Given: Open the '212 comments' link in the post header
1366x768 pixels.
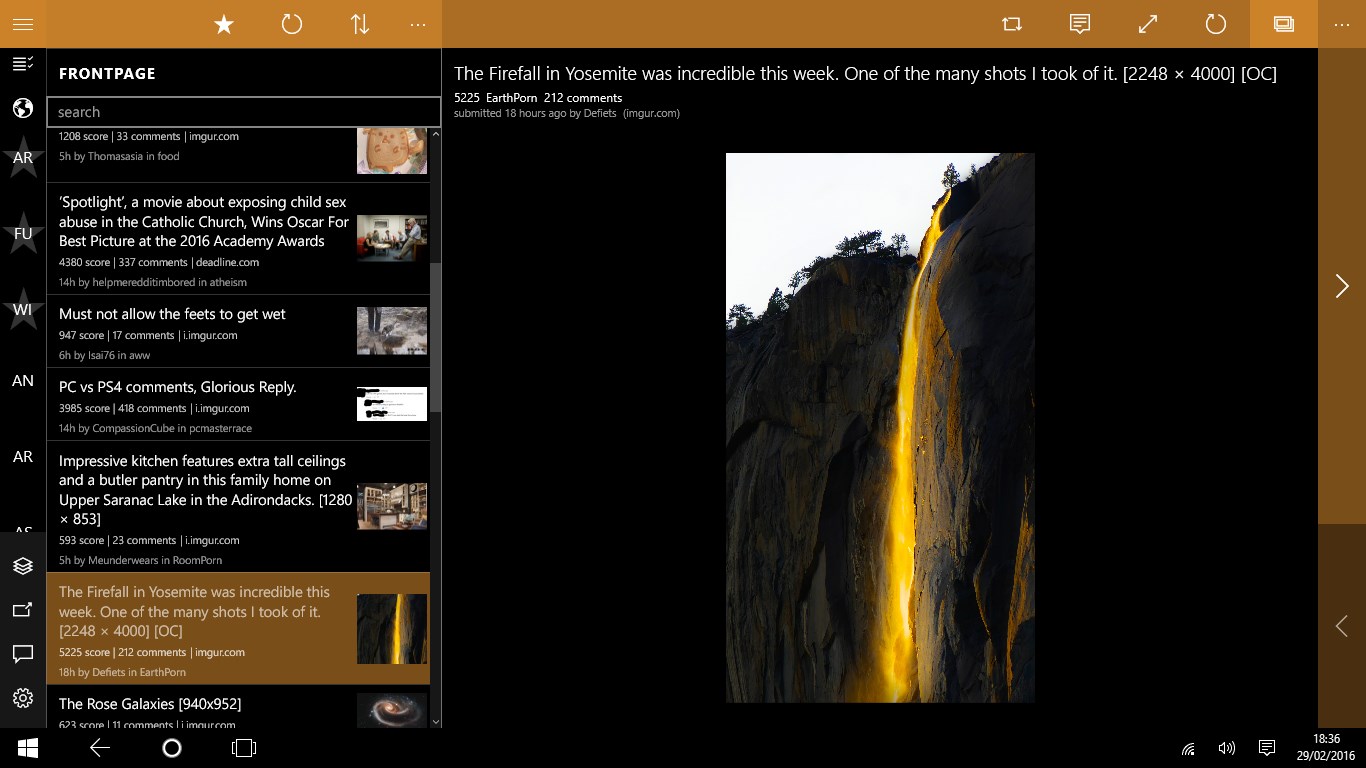Looking at the screenshot, I should coord(583,98).
